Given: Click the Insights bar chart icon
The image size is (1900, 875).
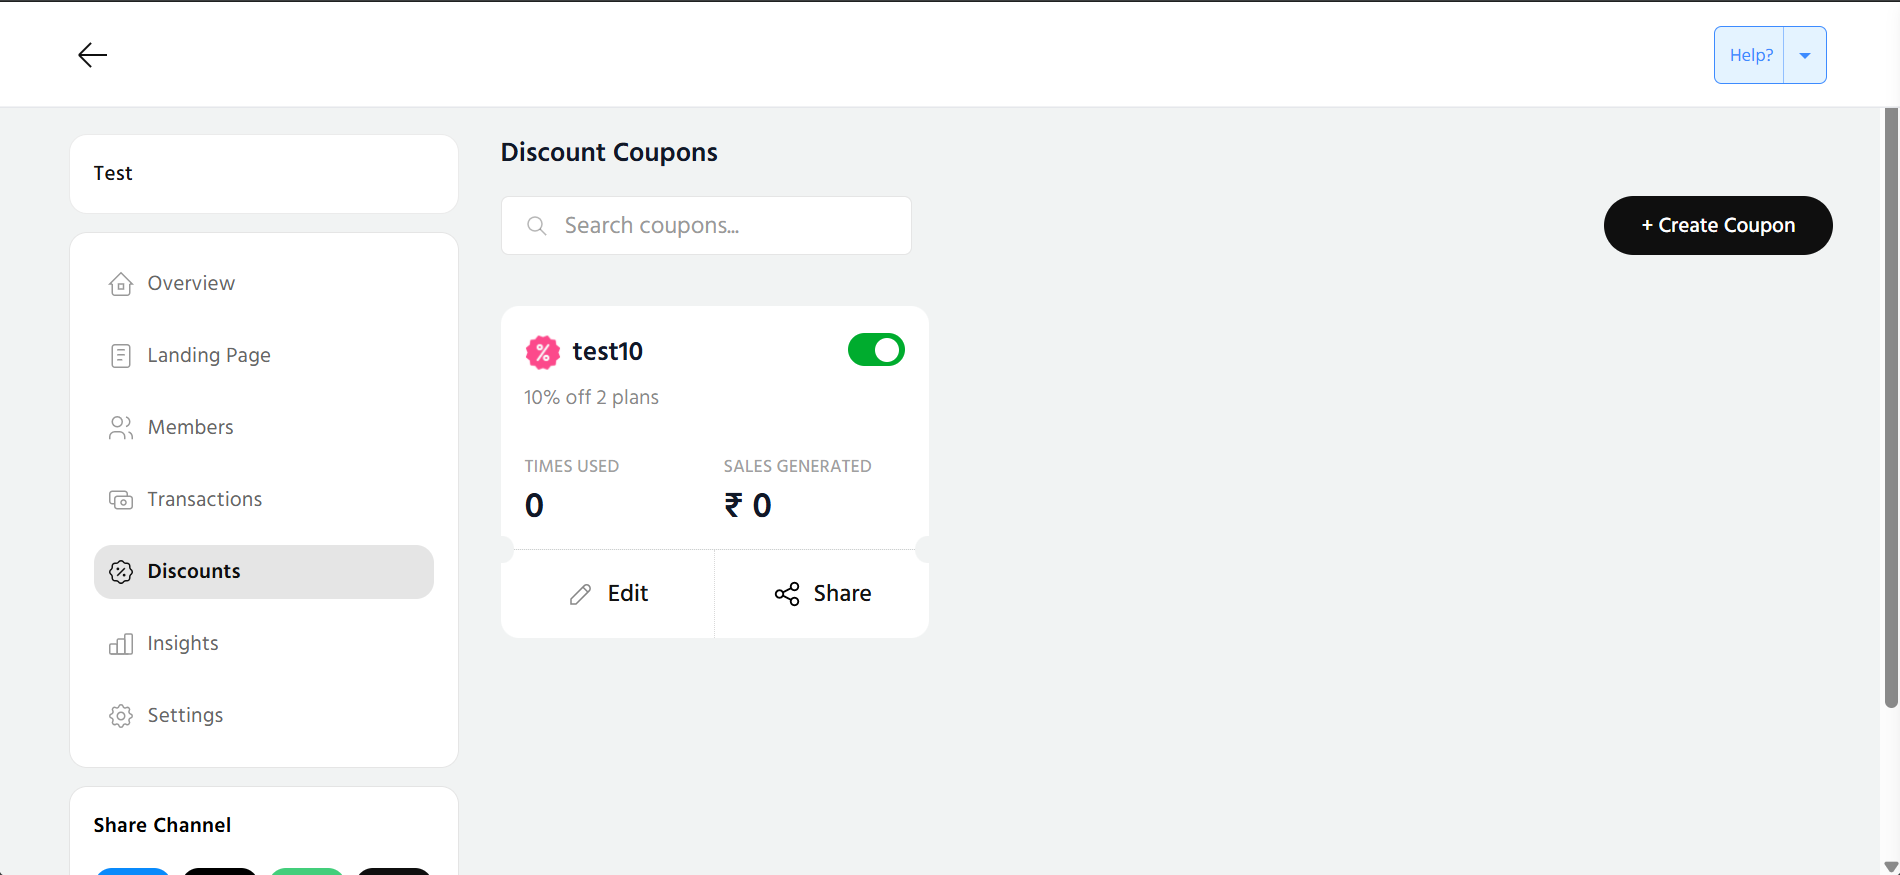Looking at the screenshot, I should [x=121, y=644].
